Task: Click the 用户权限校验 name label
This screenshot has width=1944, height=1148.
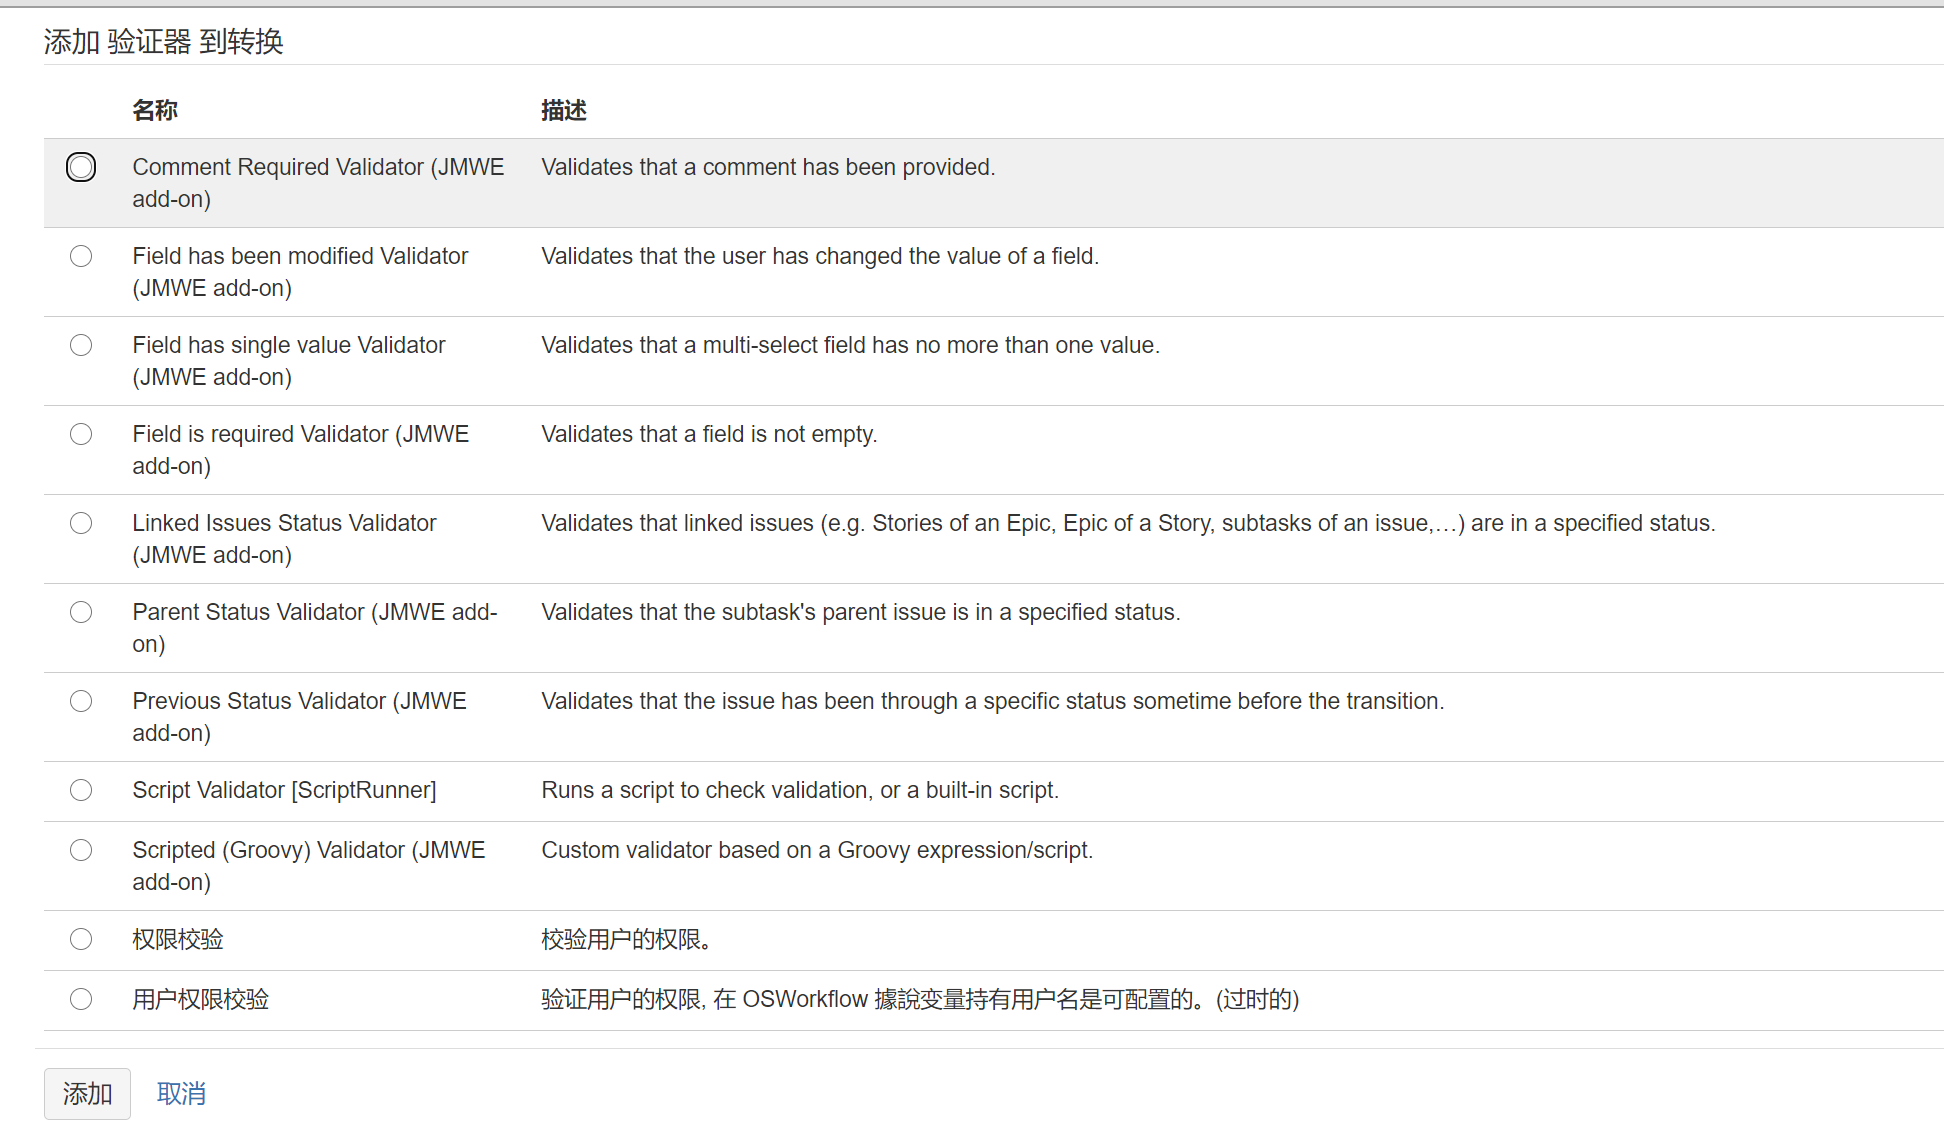Action: (201, 999)
